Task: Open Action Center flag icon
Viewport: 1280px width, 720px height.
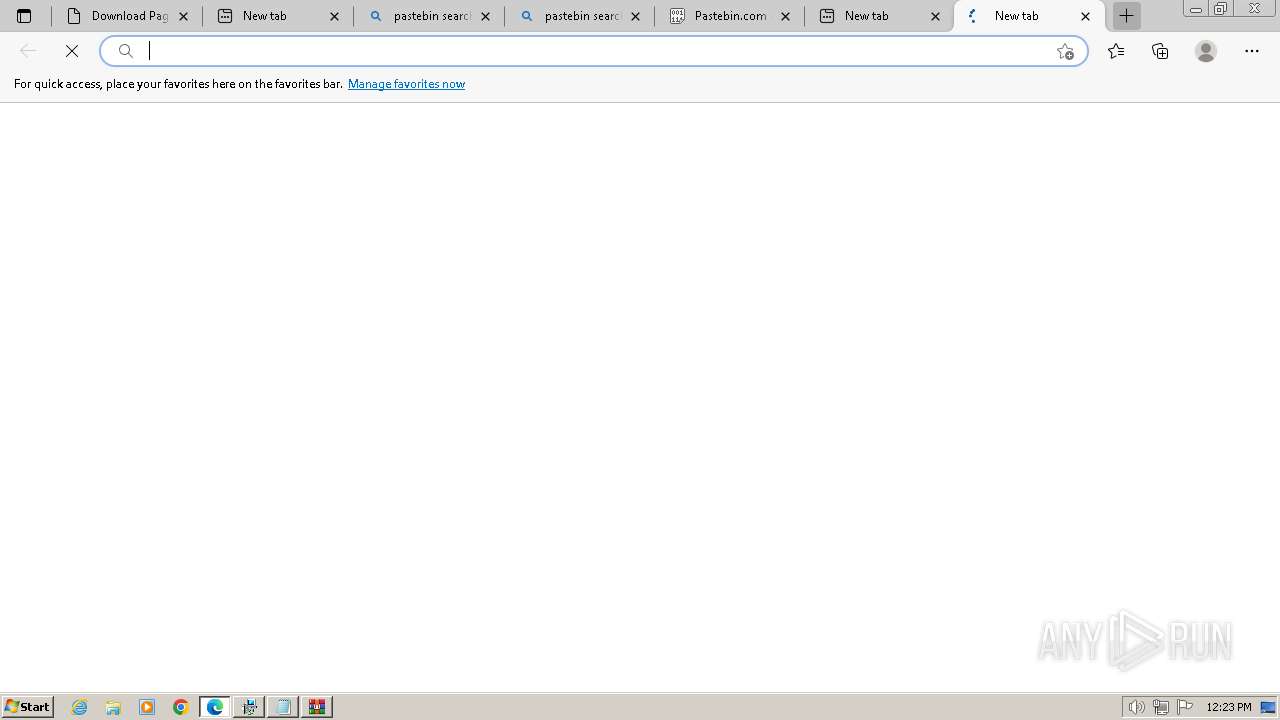Action: [x=1185, y=707]
